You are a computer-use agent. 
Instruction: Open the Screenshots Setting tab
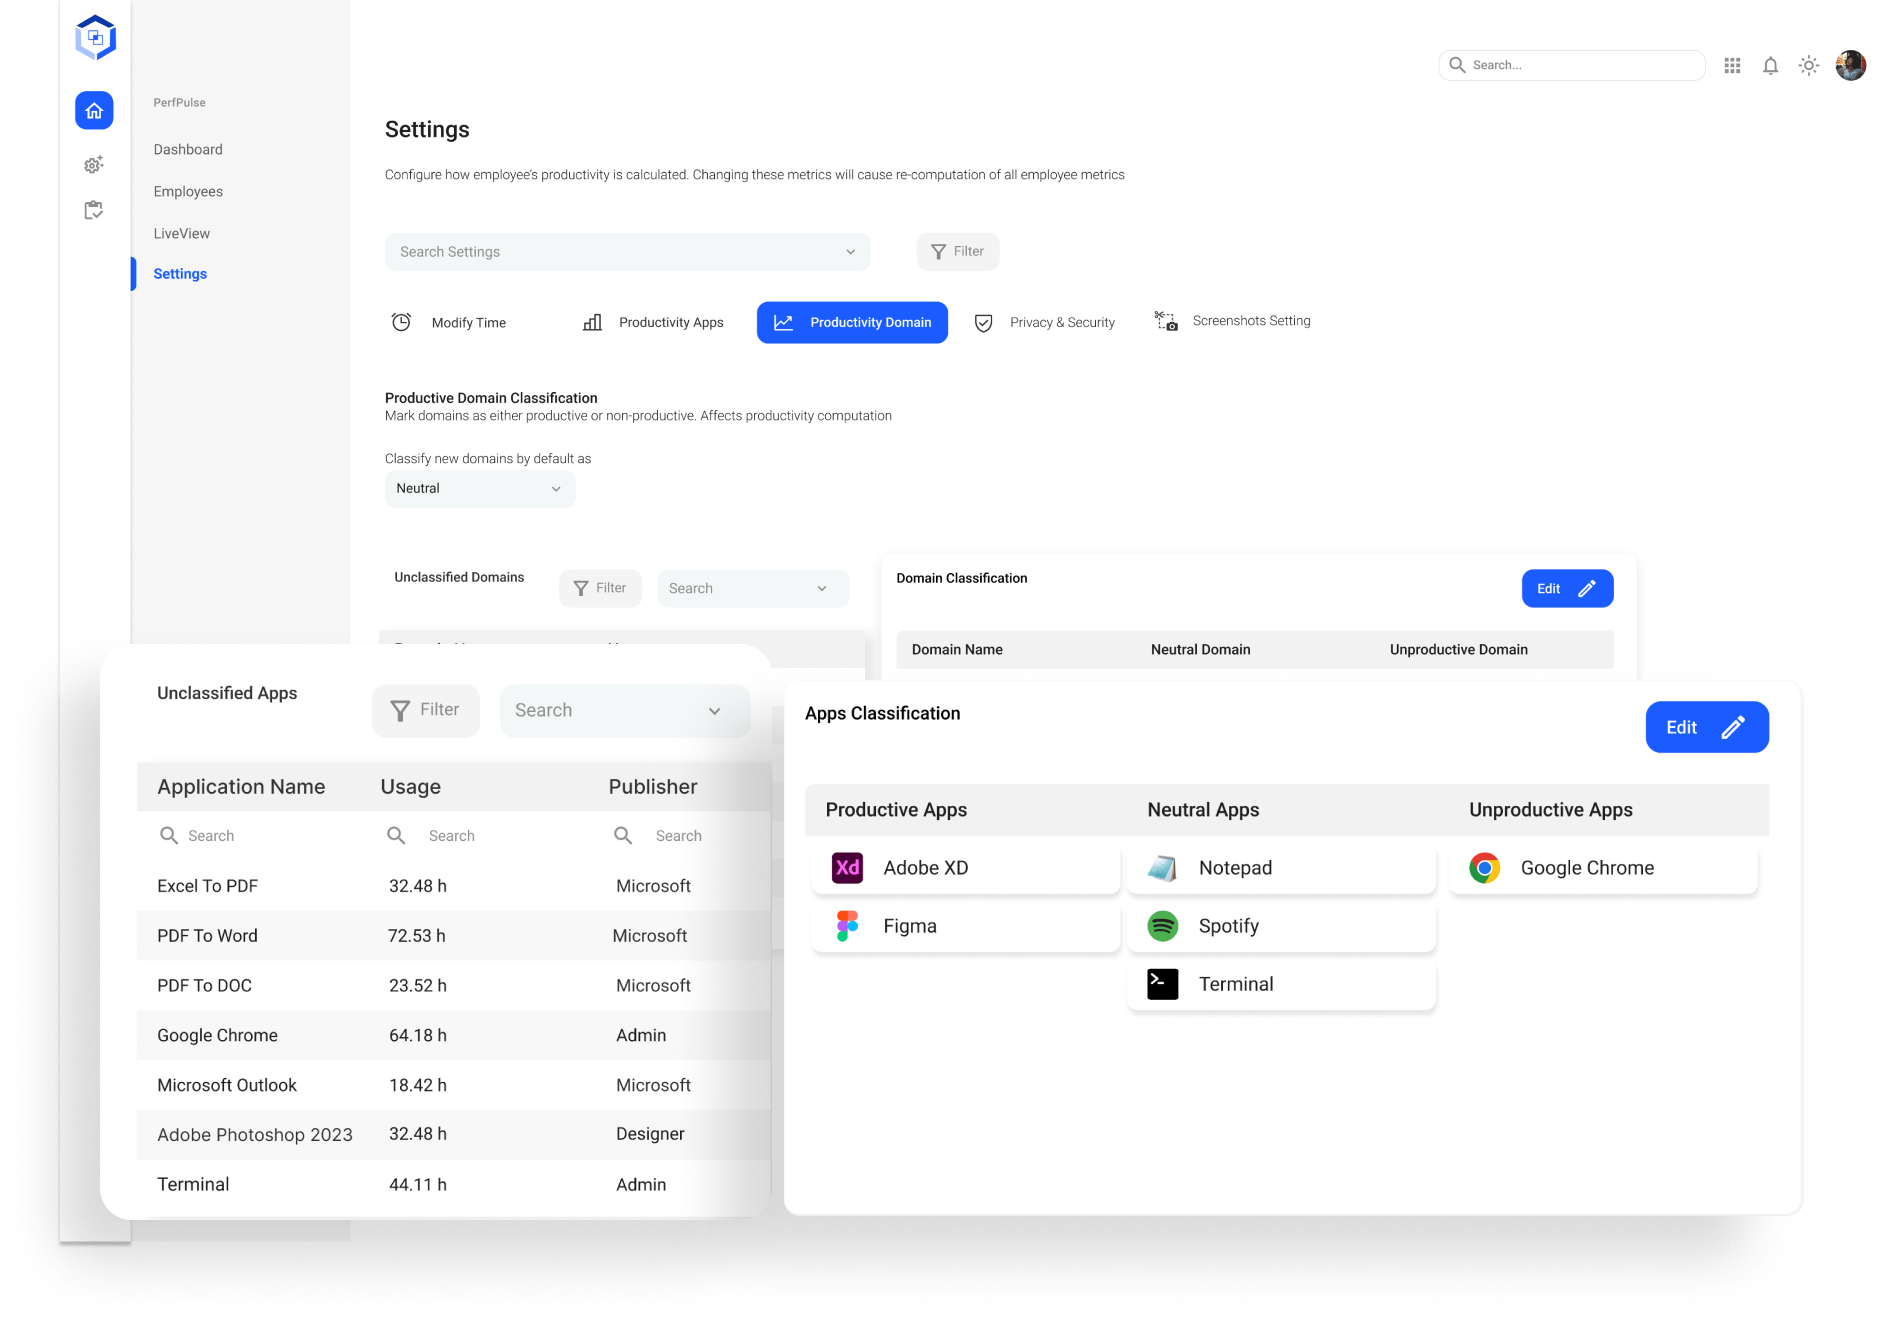point(1233,321)
